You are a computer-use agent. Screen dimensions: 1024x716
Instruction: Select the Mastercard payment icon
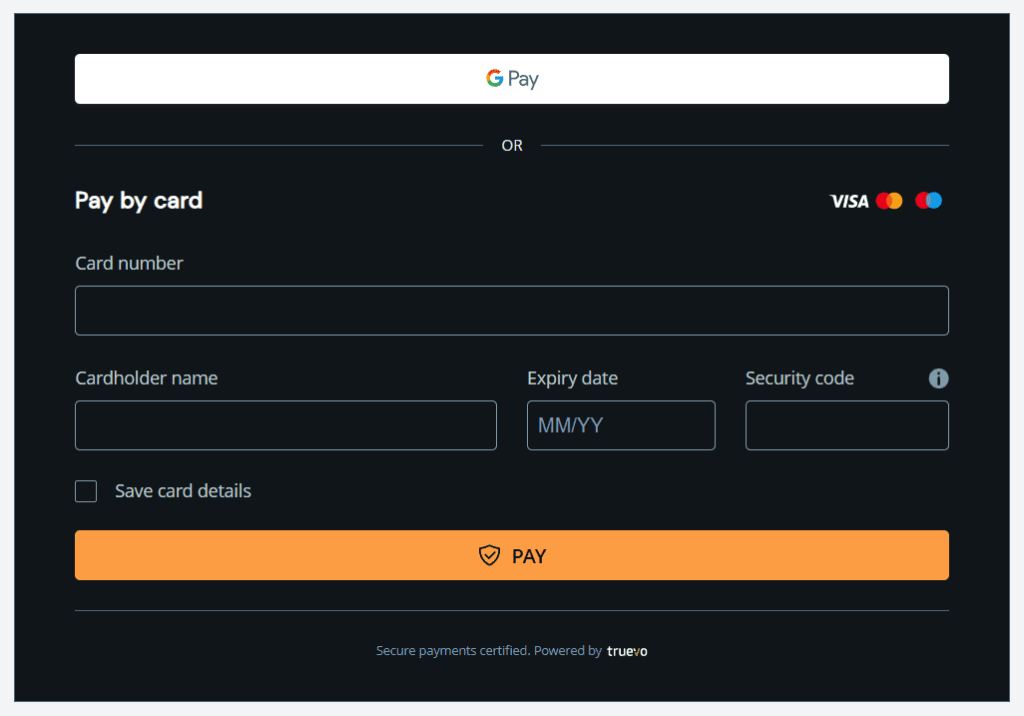(x=890, y=200)
